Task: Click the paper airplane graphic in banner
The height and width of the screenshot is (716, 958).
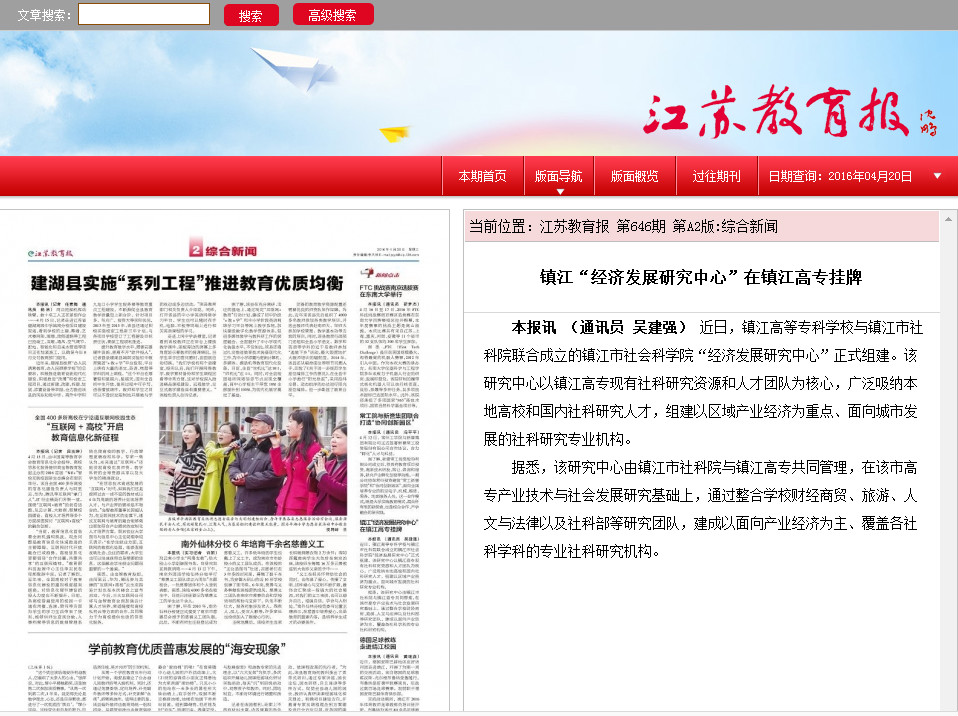Action: coord(281,66)
